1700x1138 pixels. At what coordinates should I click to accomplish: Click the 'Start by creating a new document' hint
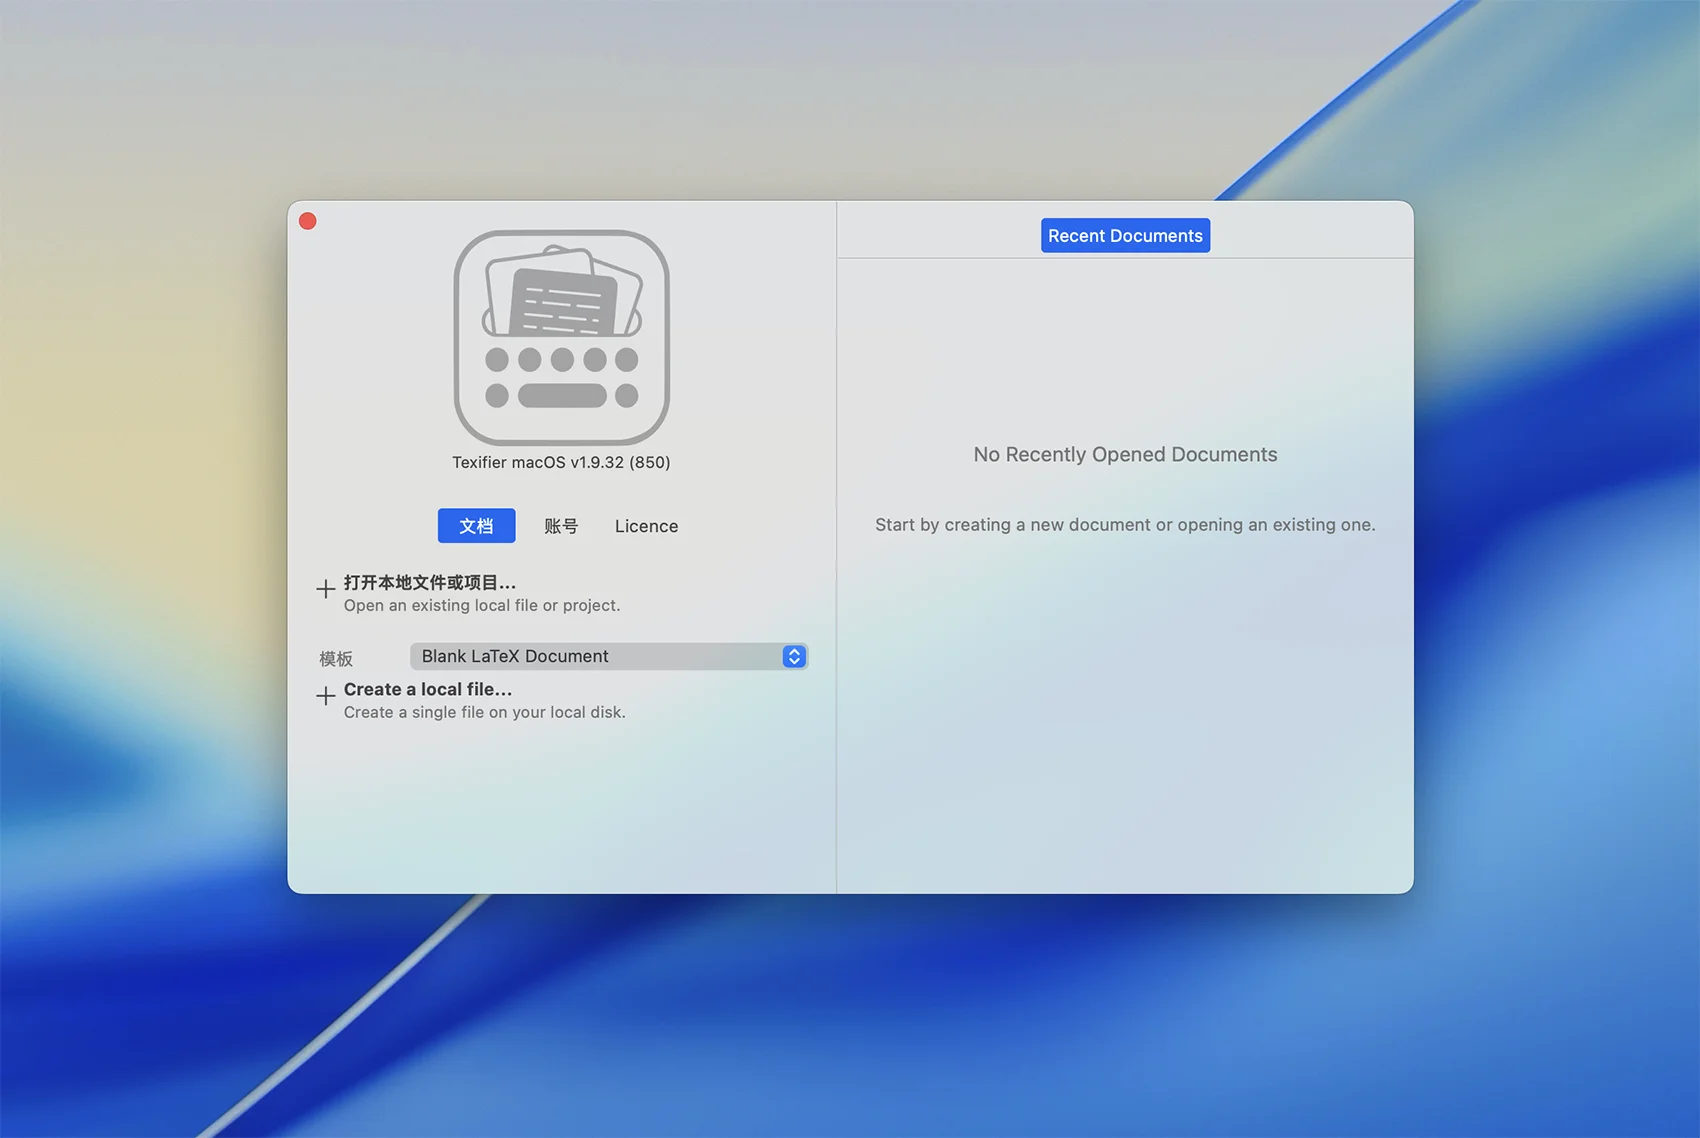click(x=1125, y=525)
